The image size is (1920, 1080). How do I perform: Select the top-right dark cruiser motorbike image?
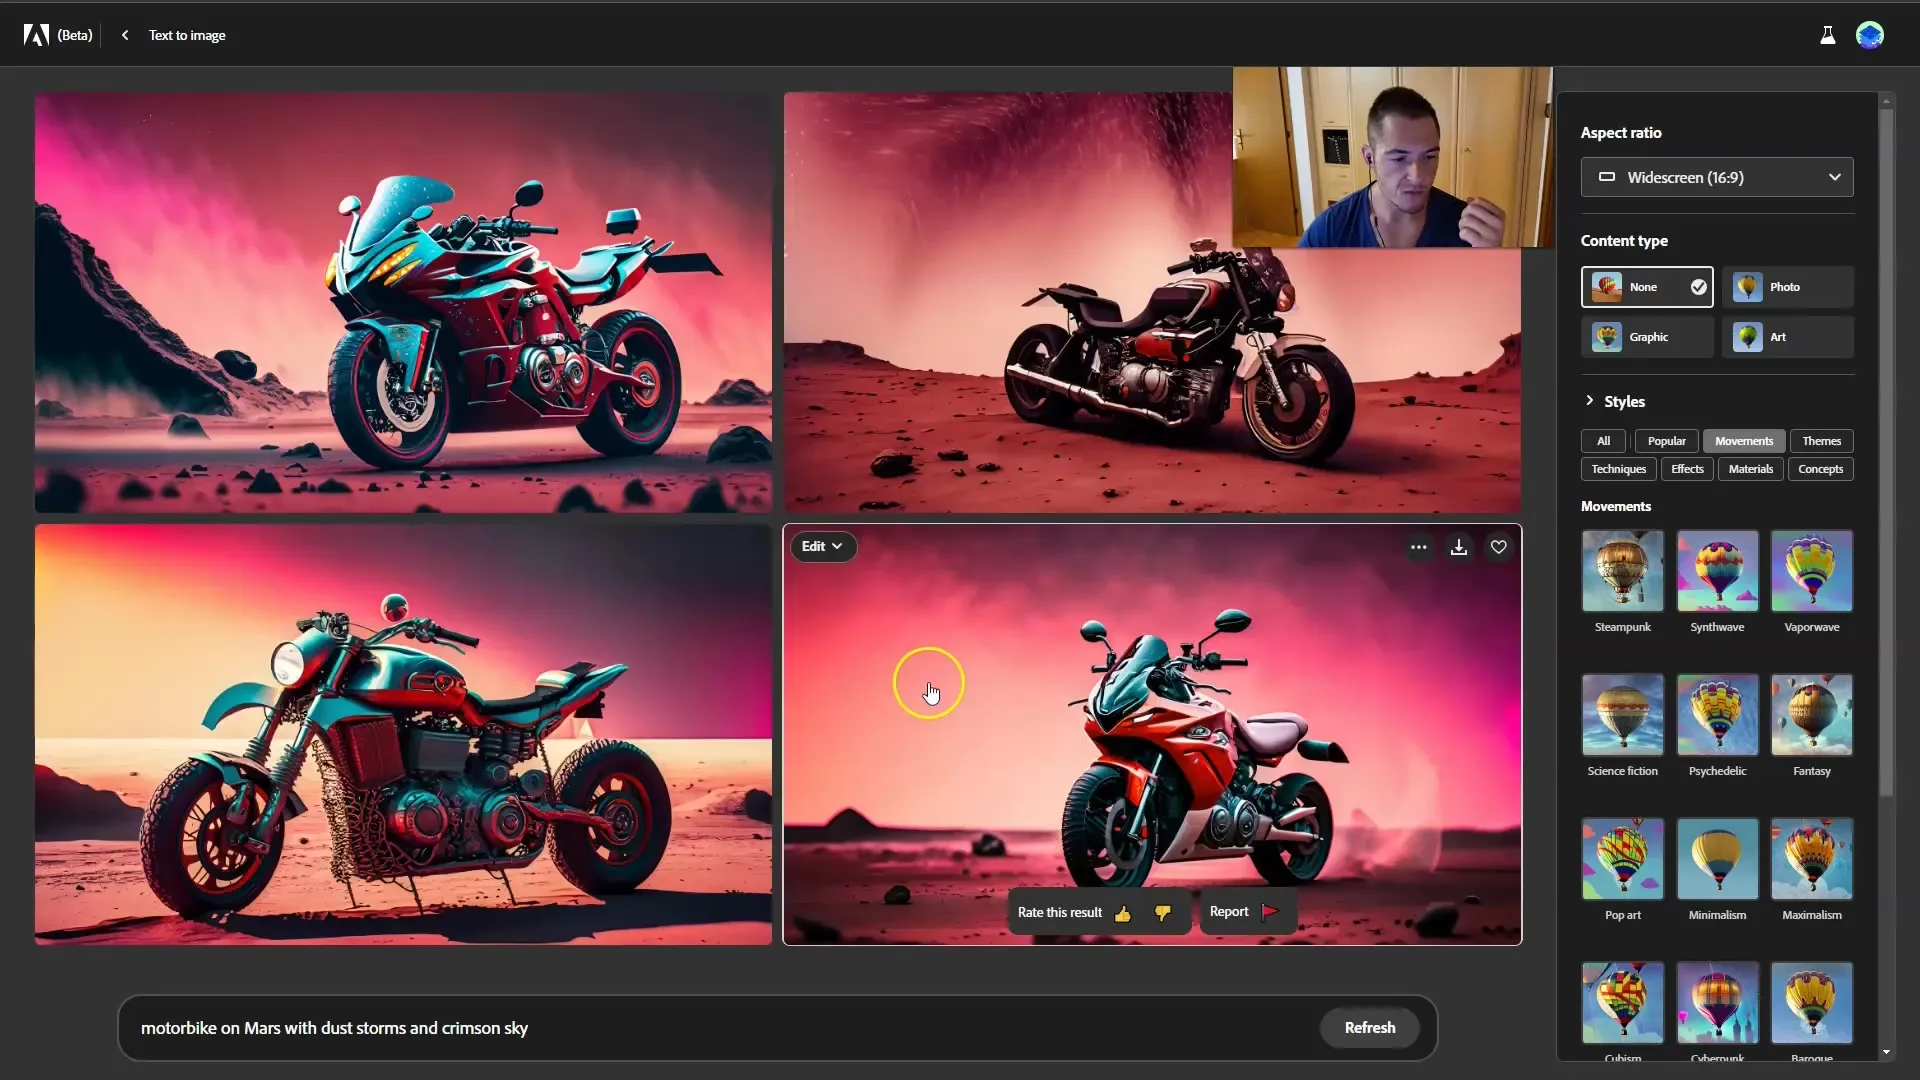point(1152,303)
